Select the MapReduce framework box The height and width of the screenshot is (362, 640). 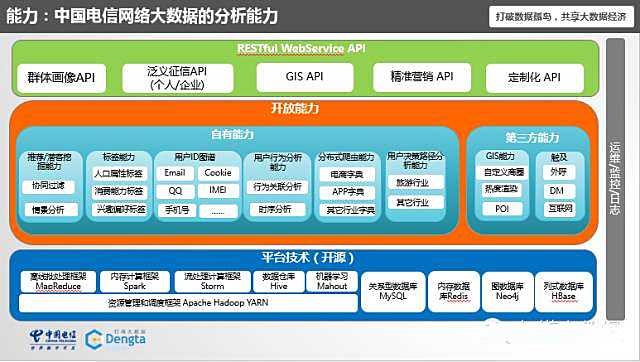click(58, 282)
